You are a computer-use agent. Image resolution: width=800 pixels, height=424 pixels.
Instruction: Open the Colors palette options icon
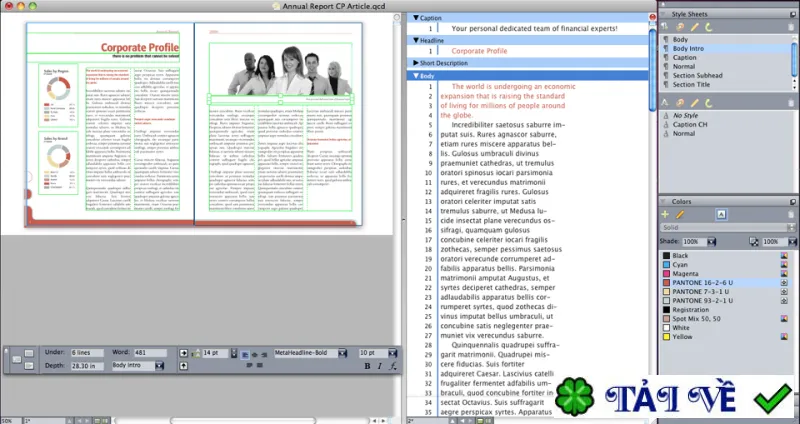[792, 202]
